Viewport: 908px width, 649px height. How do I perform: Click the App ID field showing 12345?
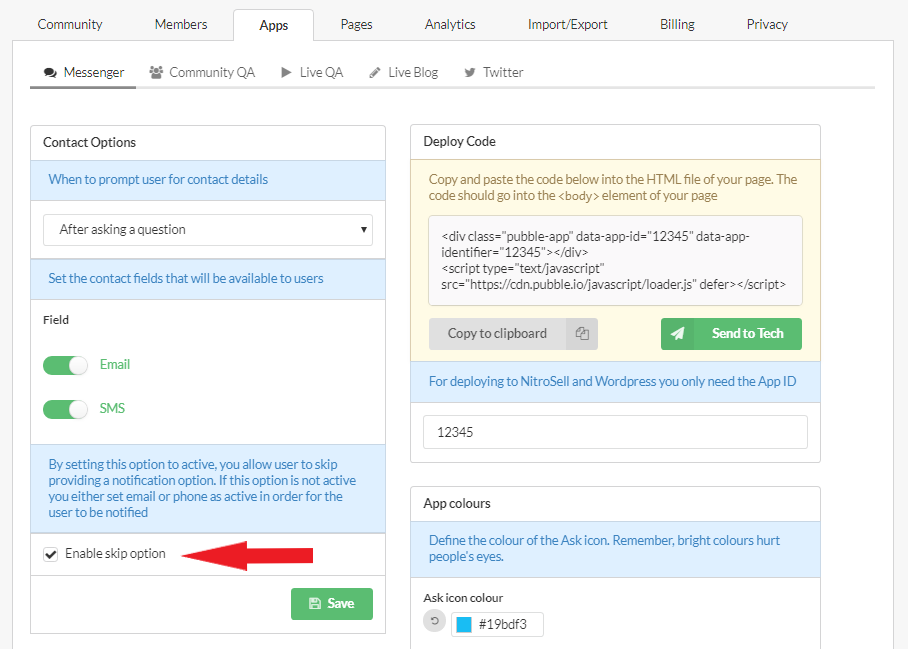pyautogui.click(x=615, y=433)
